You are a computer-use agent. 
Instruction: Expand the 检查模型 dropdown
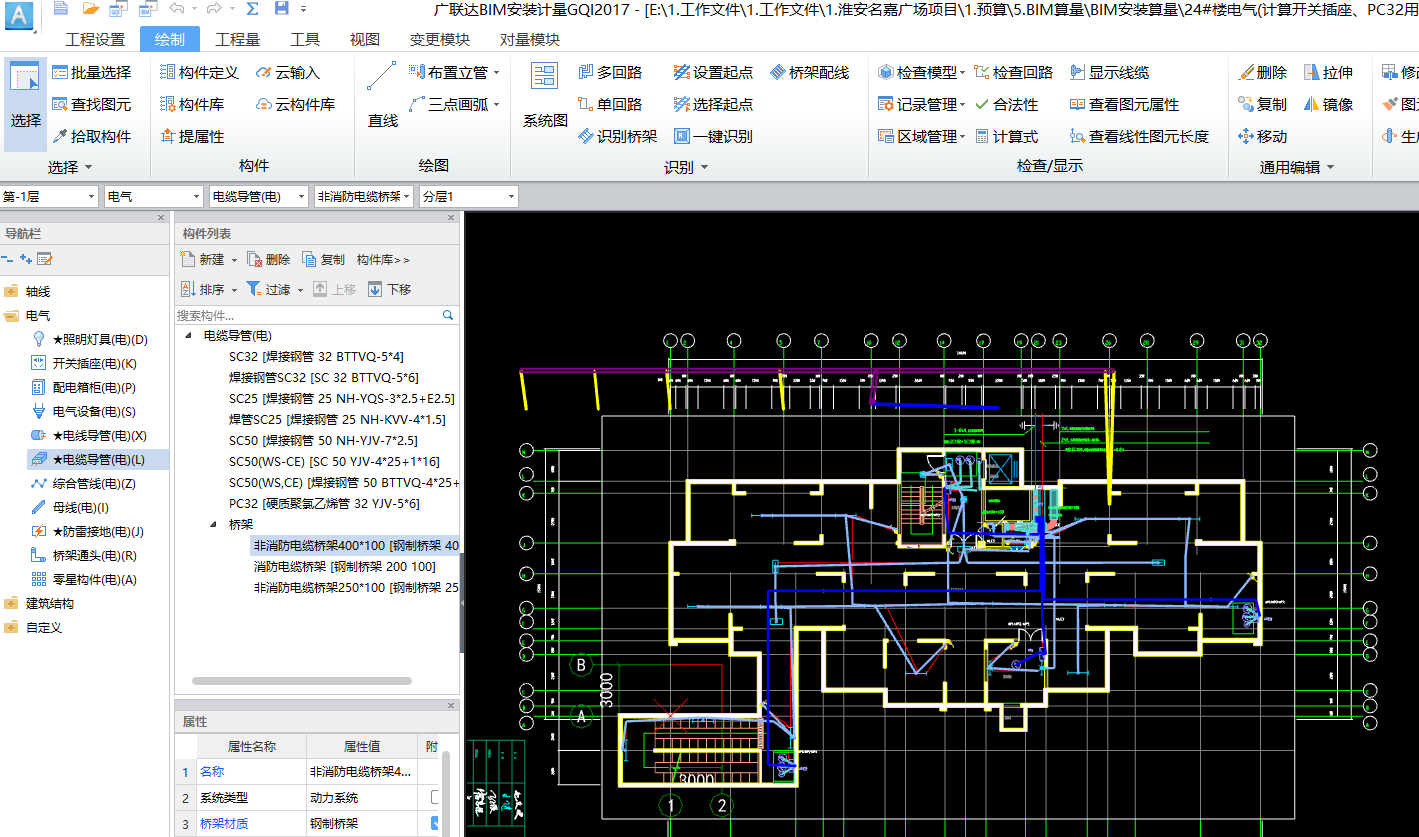(x=962, y=73)
